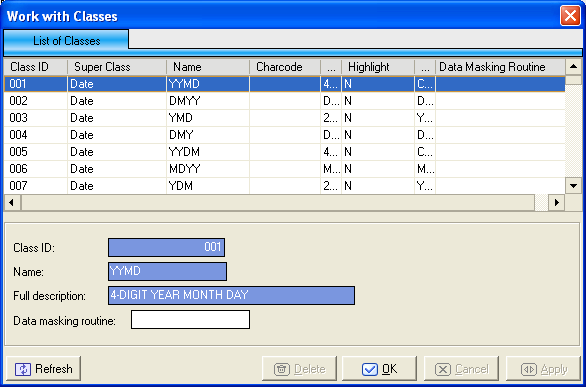Click the Refresh button
This screenshot has width=586, height=387.
43,369
